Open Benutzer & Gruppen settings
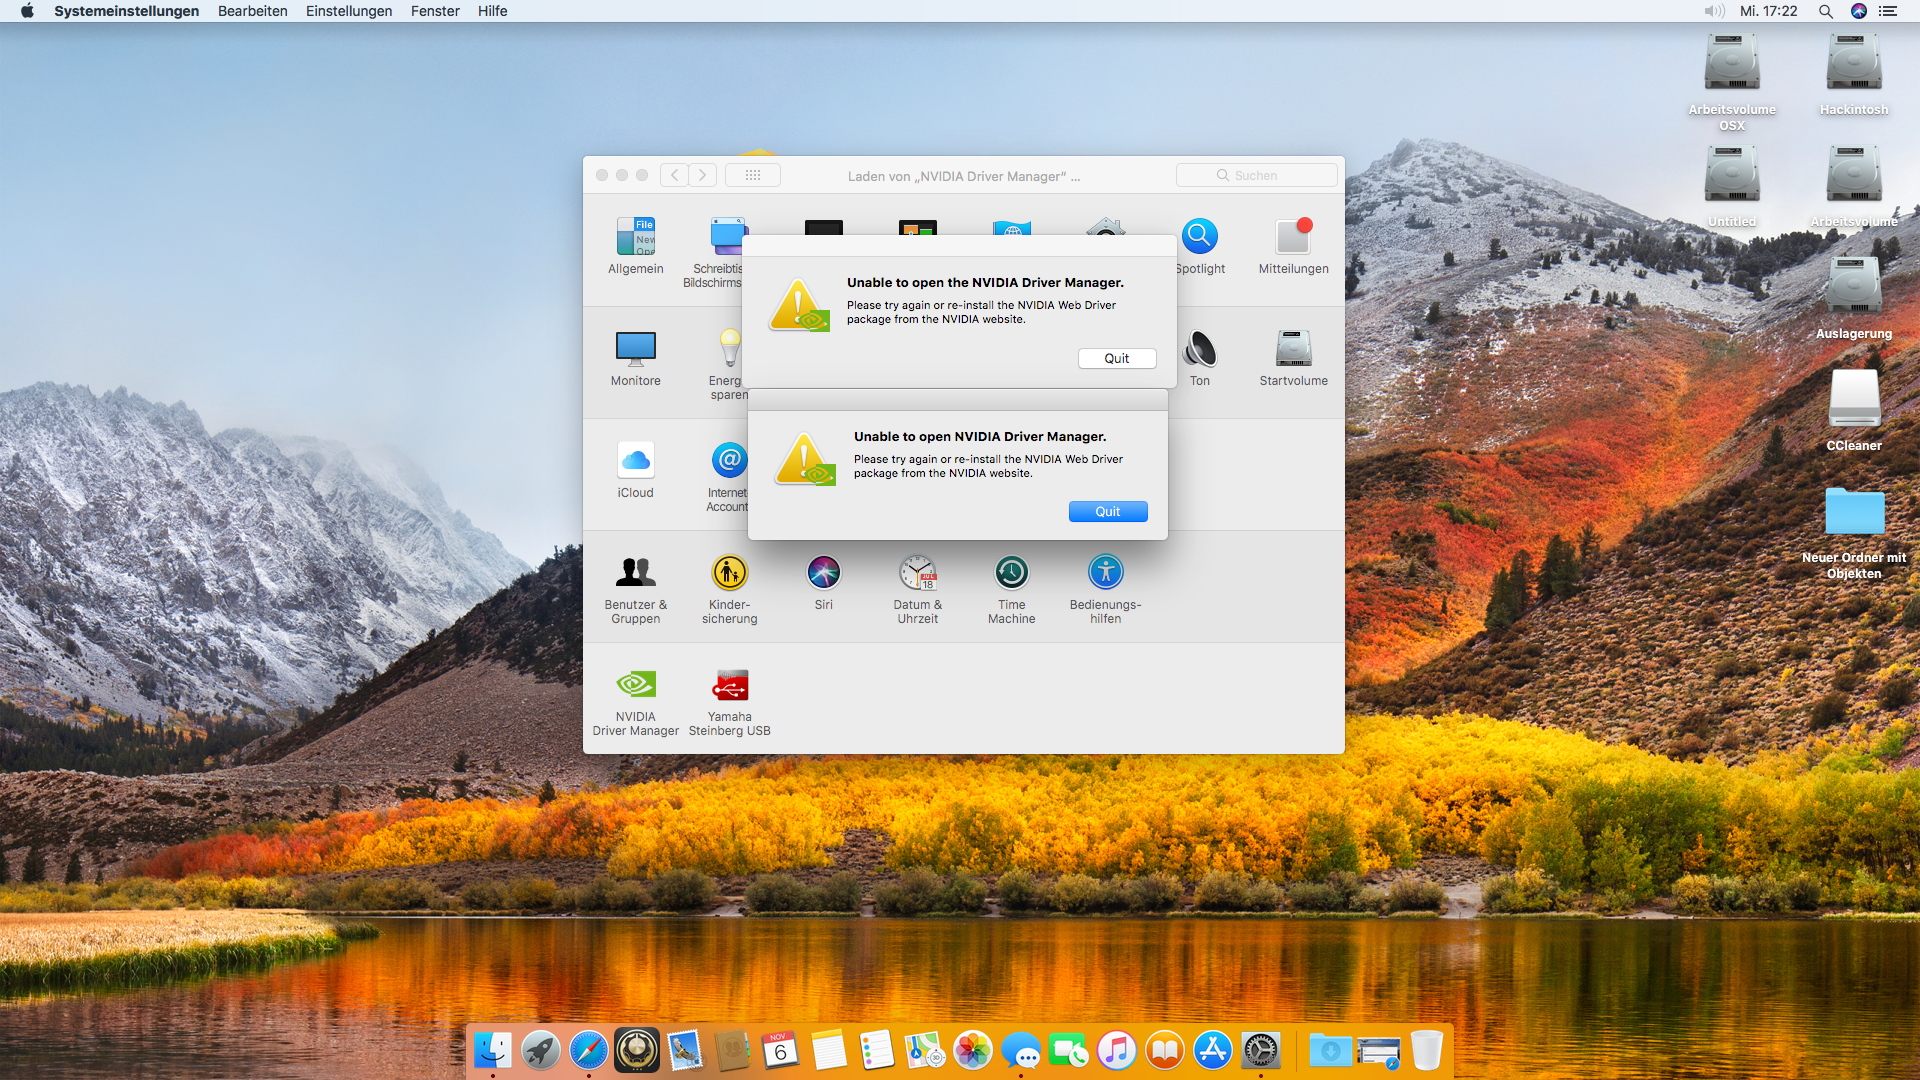Screen dimensions: 1920x1080 pos(636,589)
